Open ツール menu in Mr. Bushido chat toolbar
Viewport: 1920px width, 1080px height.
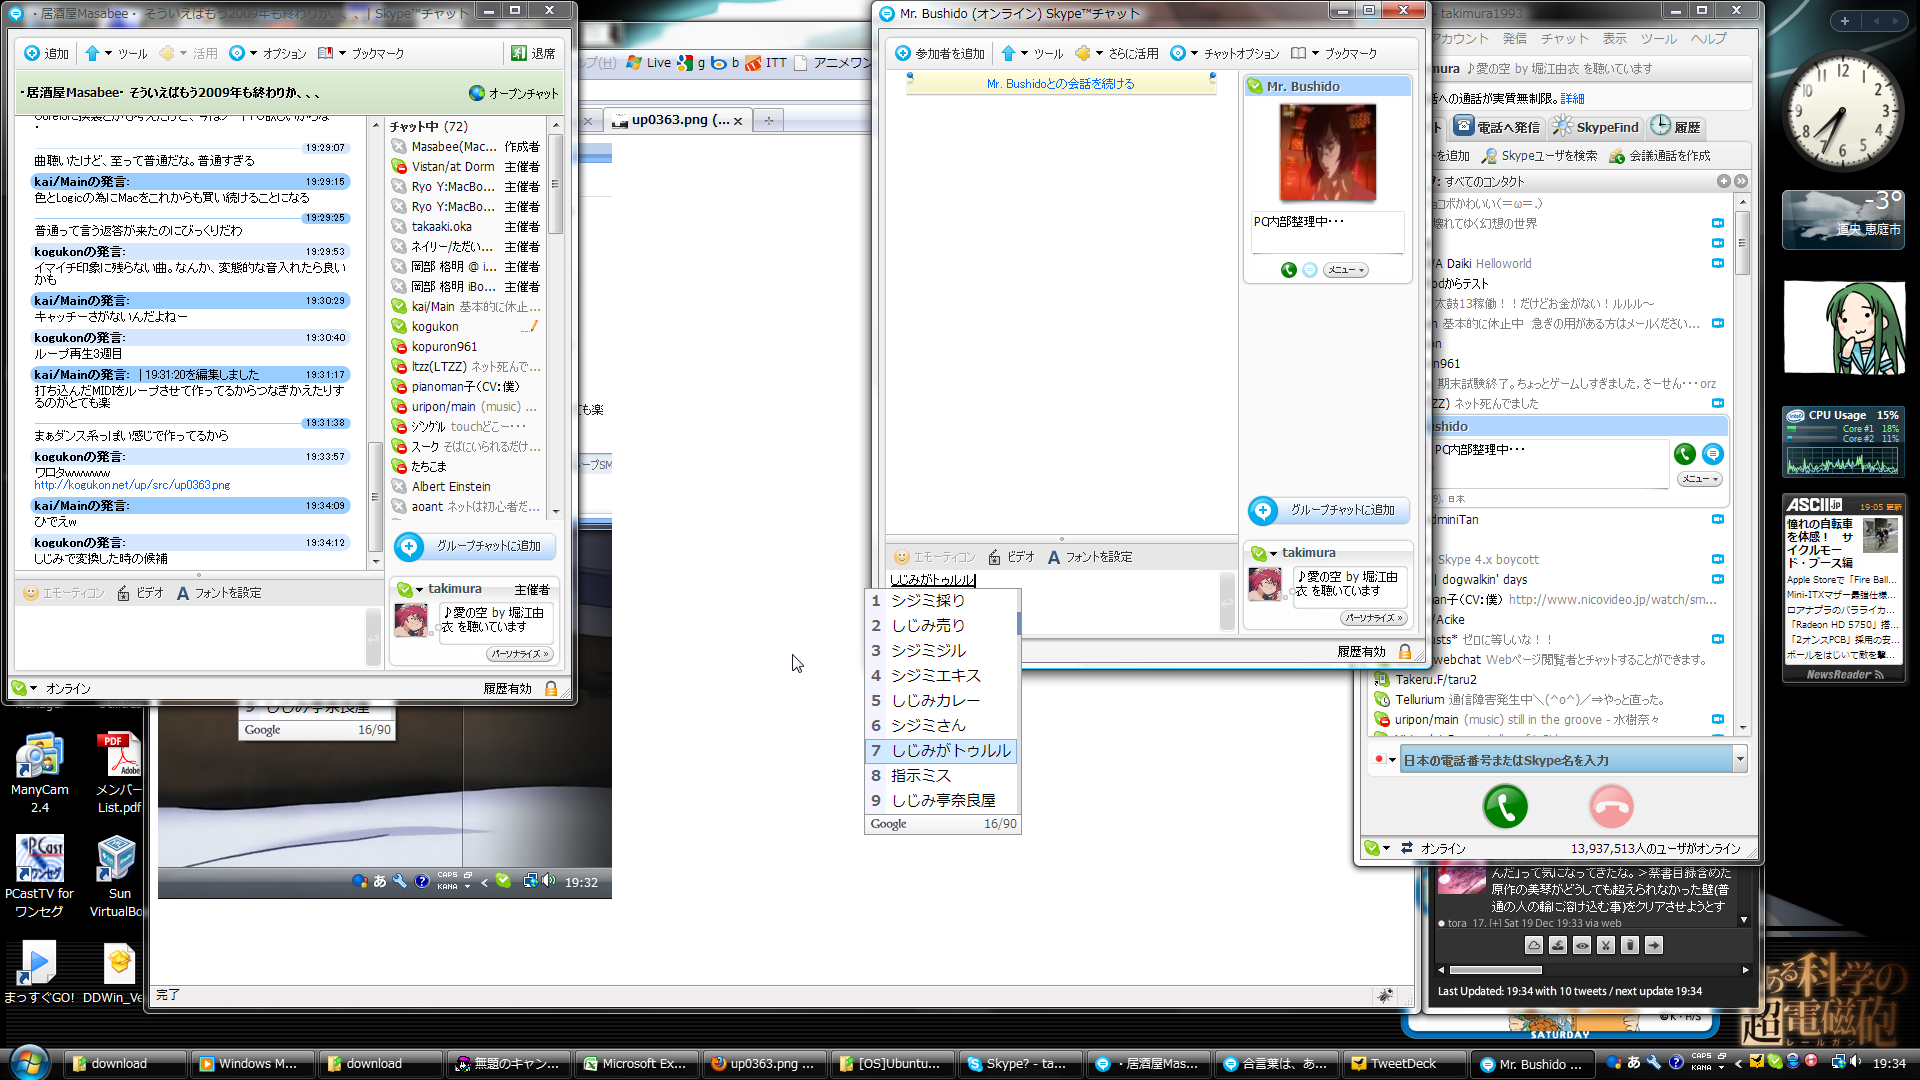point(1032,53)
